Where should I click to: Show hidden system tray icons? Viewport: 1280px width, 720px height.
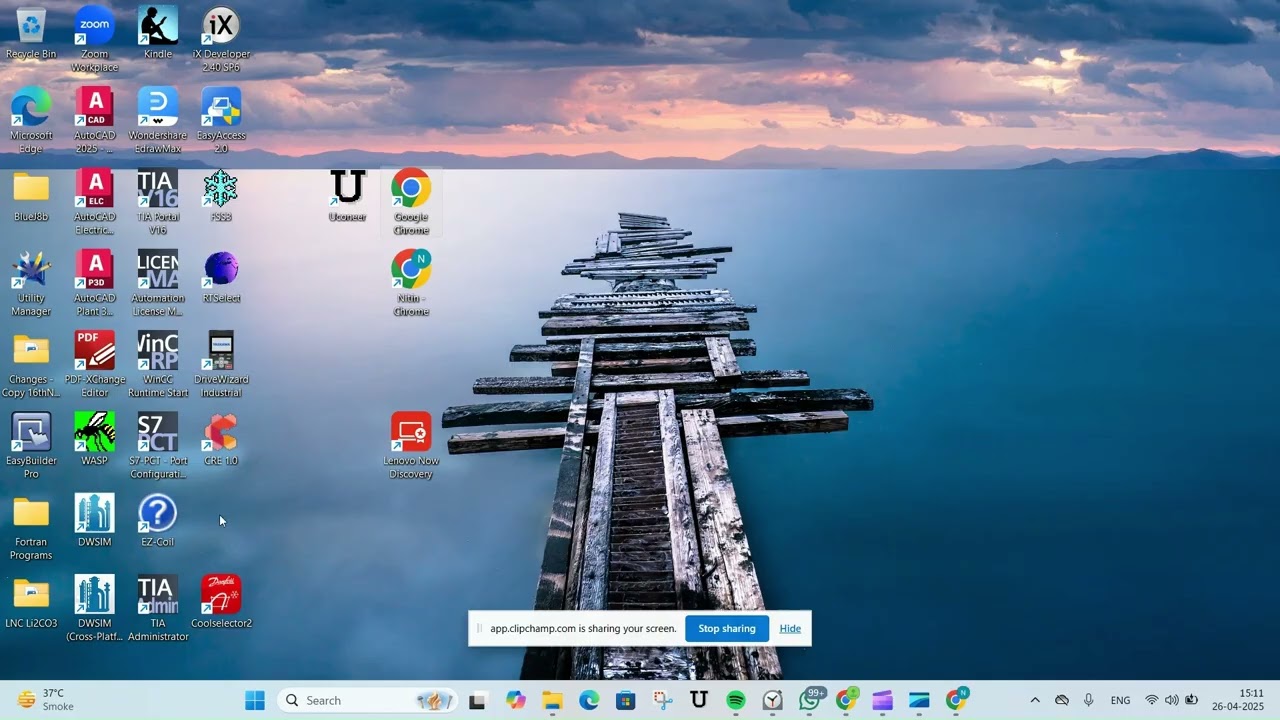pos(1035,700)
